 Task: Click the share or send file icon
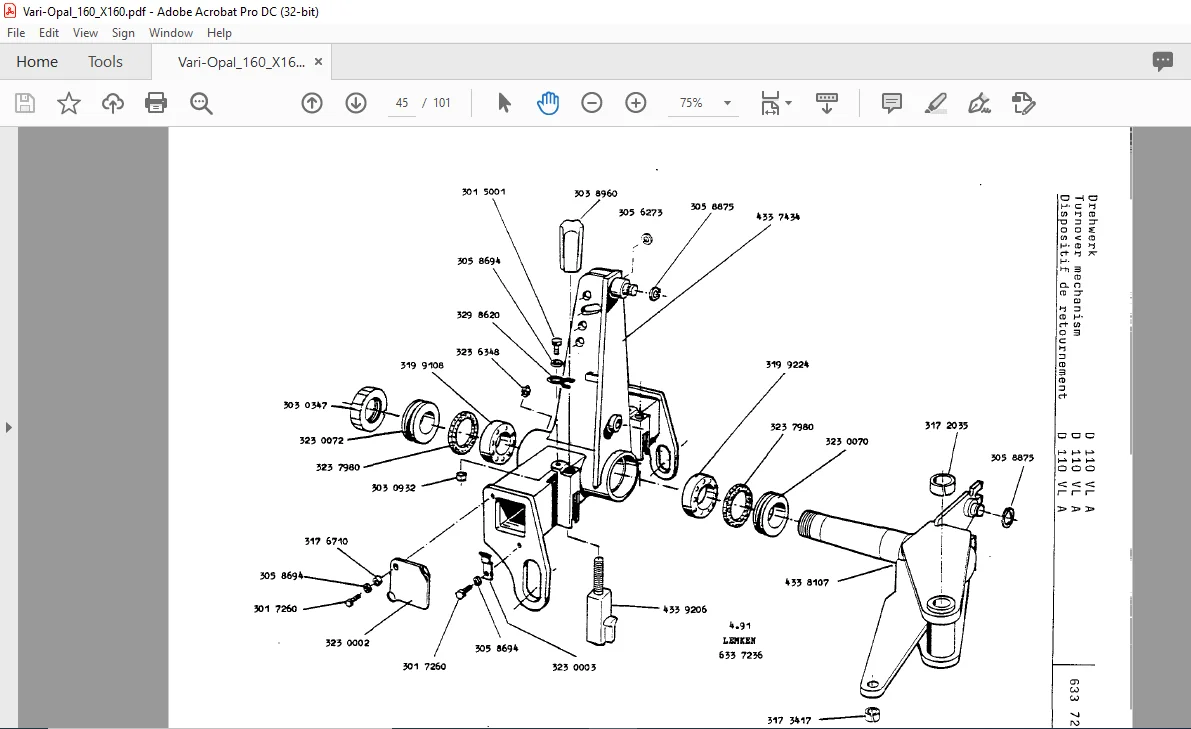(x=1023, y=103)
